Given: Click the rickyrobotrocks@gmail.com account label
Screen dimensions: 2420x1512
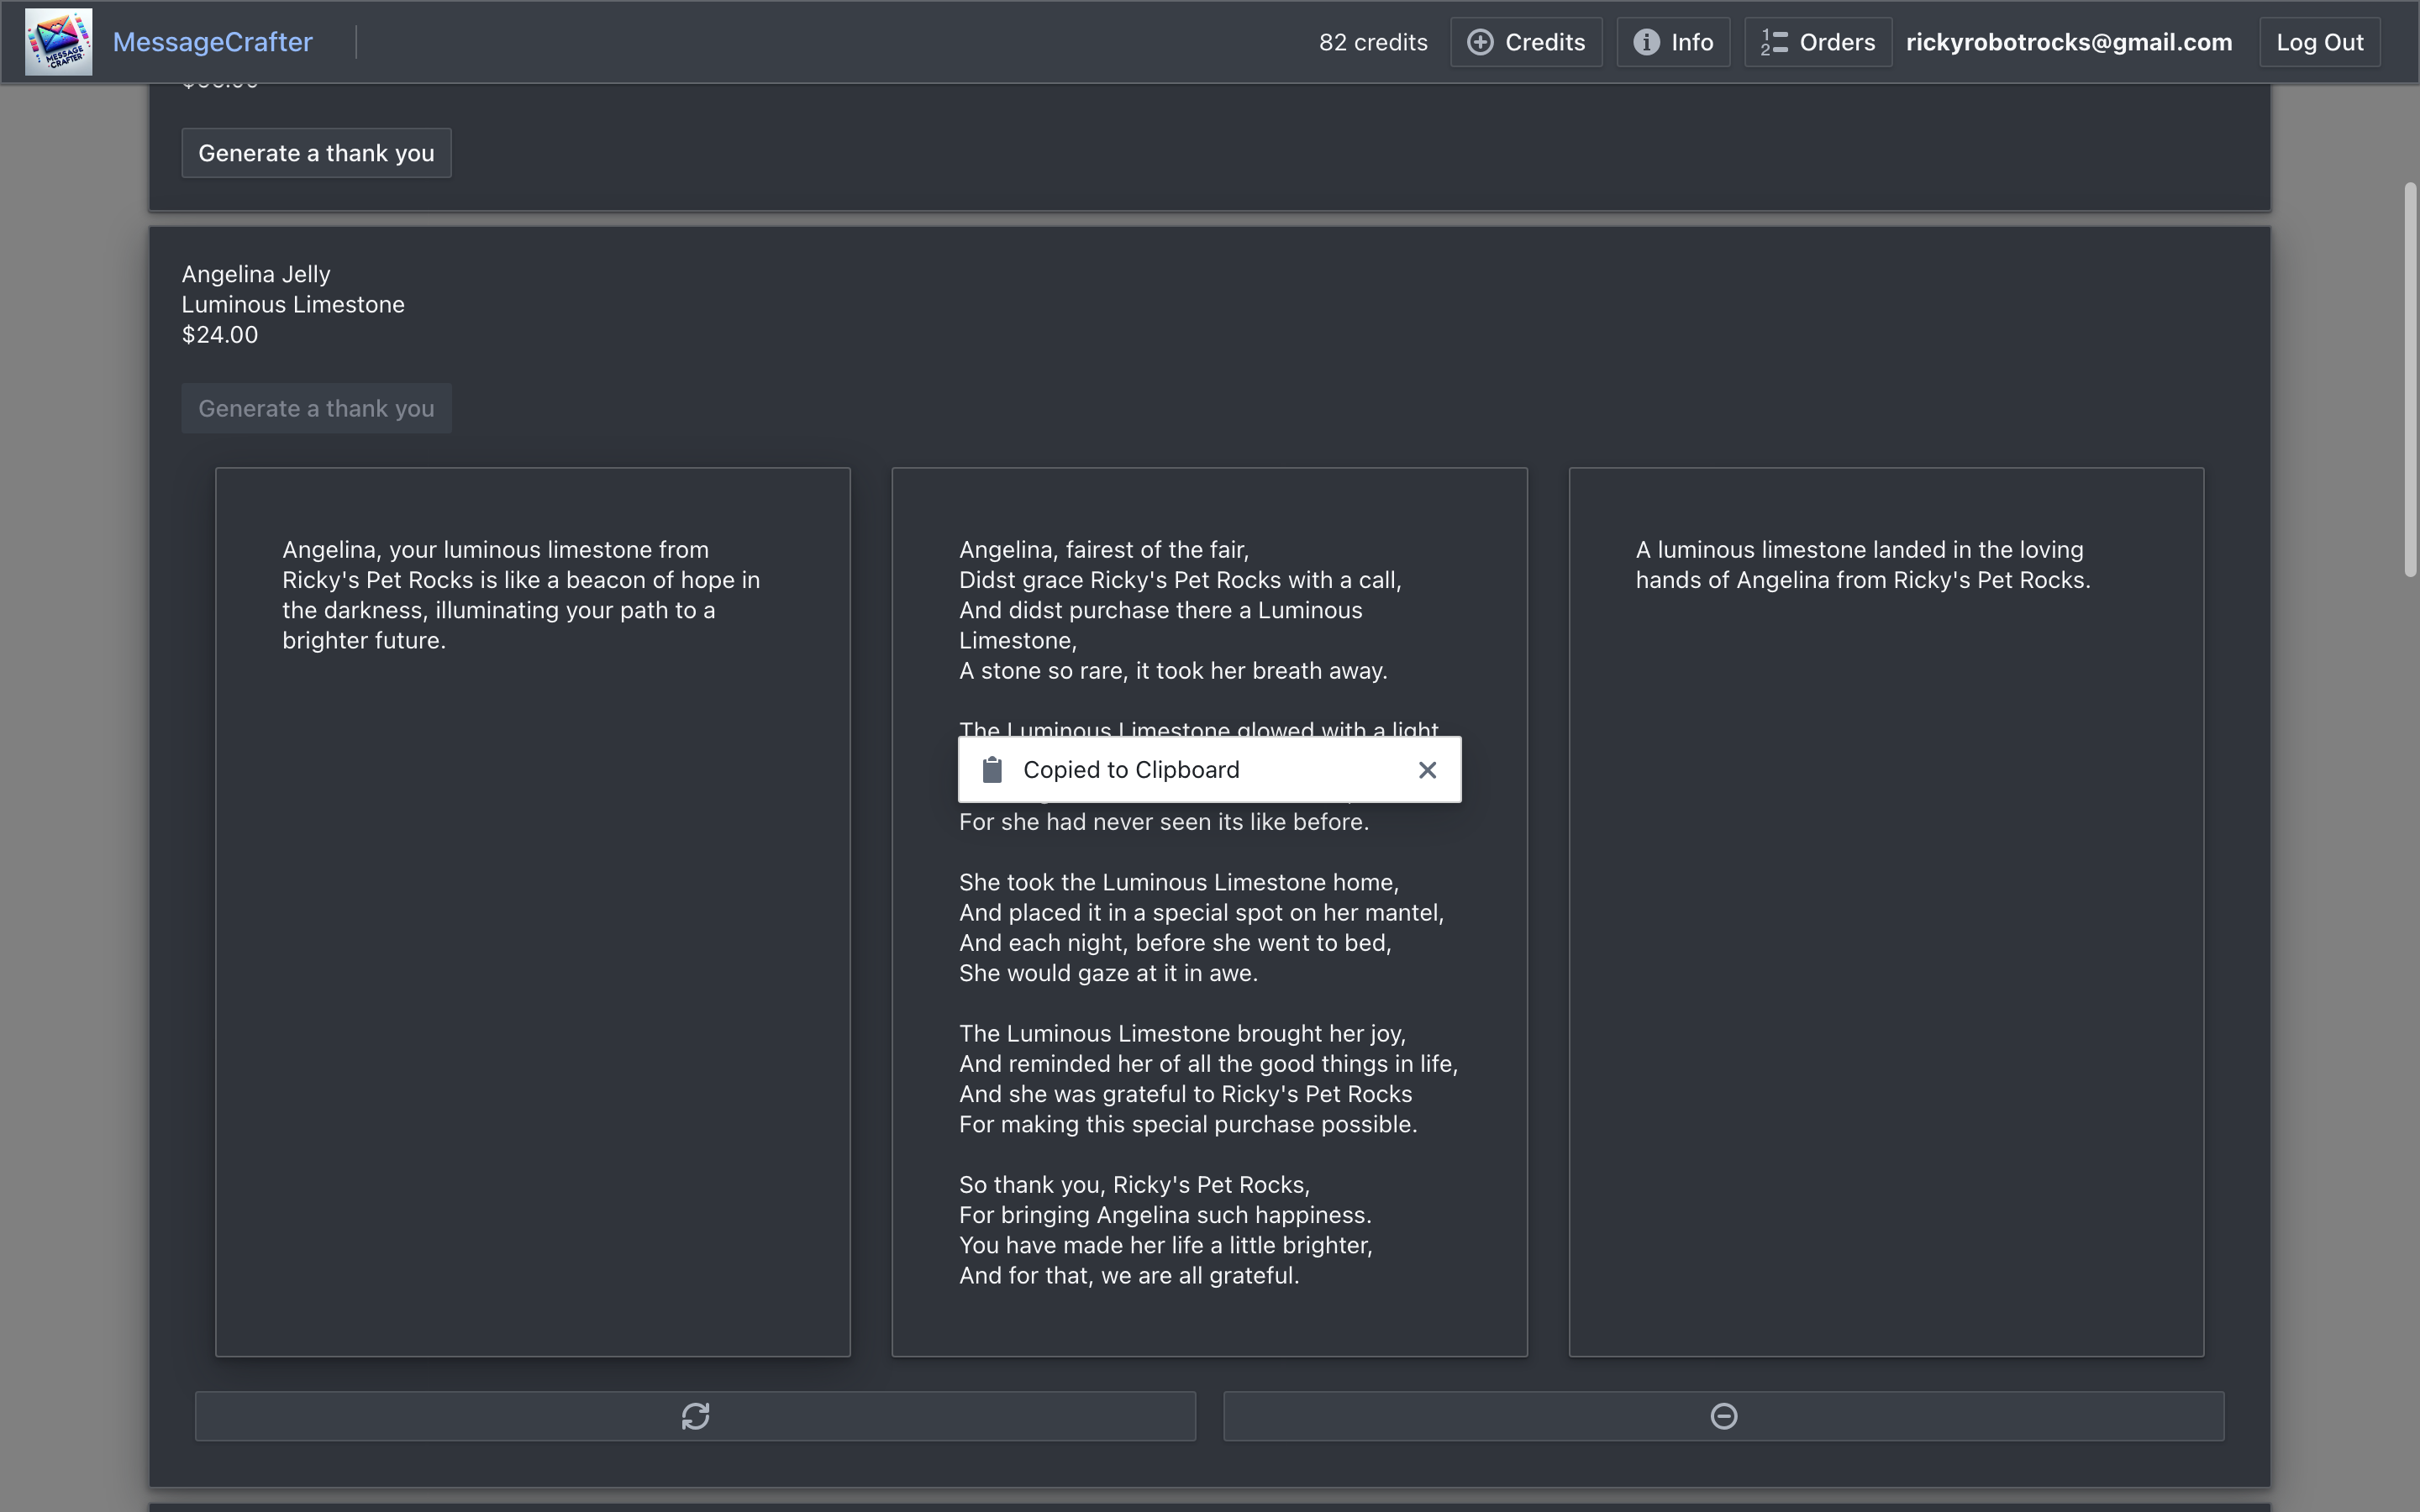Looking at the screenshot, I should pyautogui.click(x=2068, y=42).
